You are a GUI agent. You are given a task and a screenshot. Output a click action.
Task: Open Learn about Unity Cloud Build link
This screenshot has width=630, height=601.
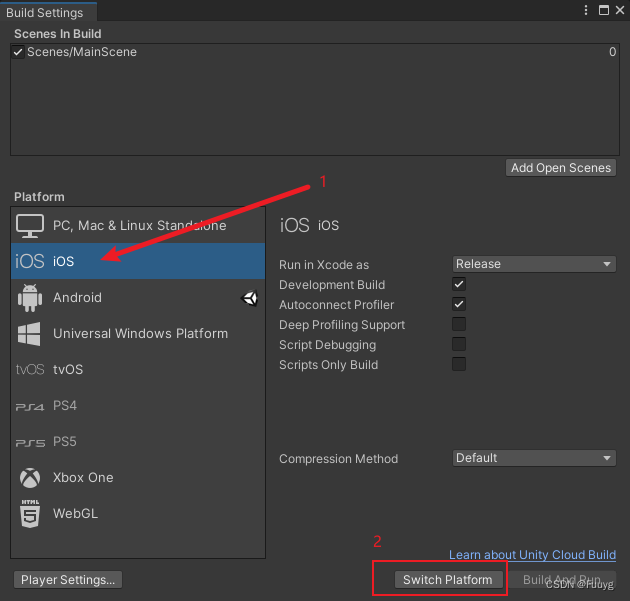(532, 555)
